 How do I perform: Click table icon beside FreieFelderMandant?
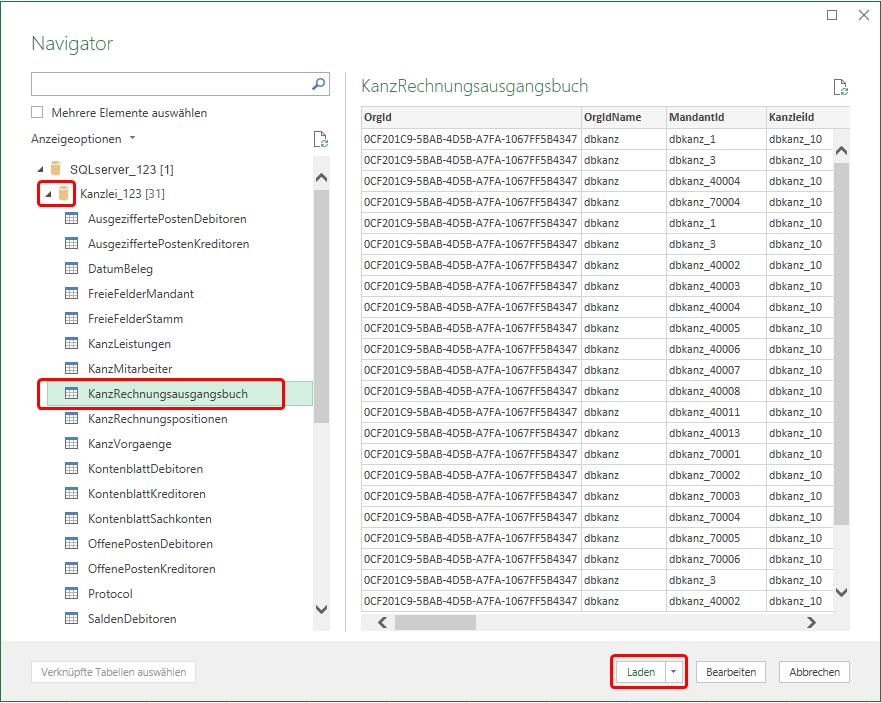click(71, 293)
